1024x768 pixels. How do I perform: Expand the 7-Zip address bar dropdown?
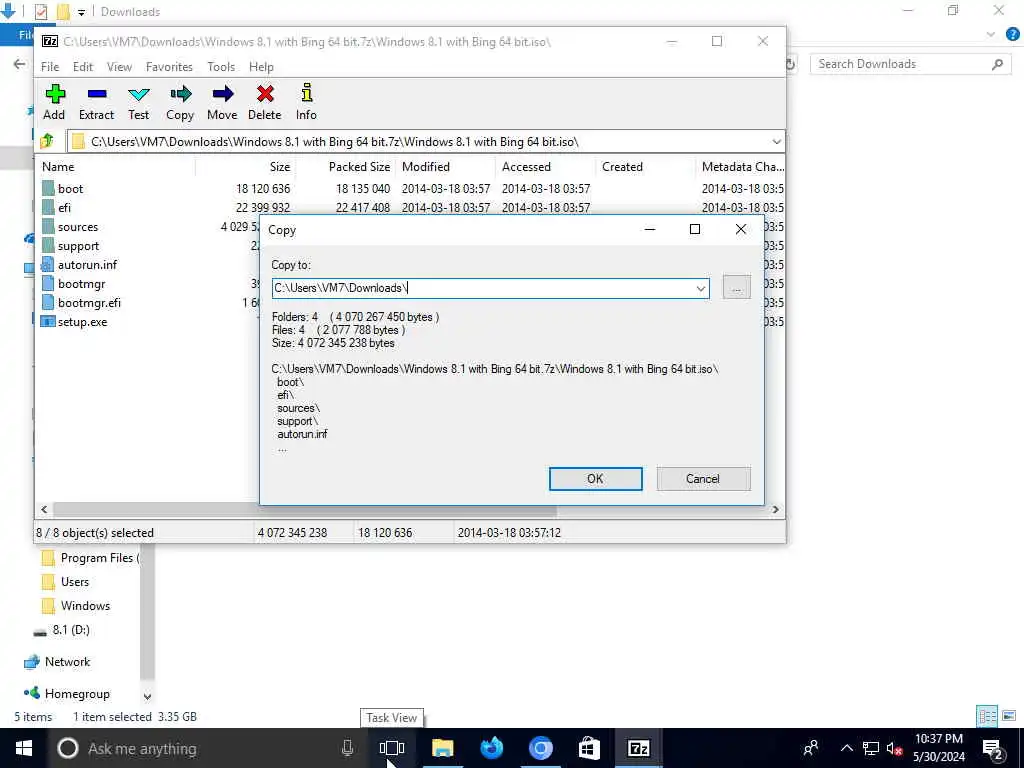776,142
